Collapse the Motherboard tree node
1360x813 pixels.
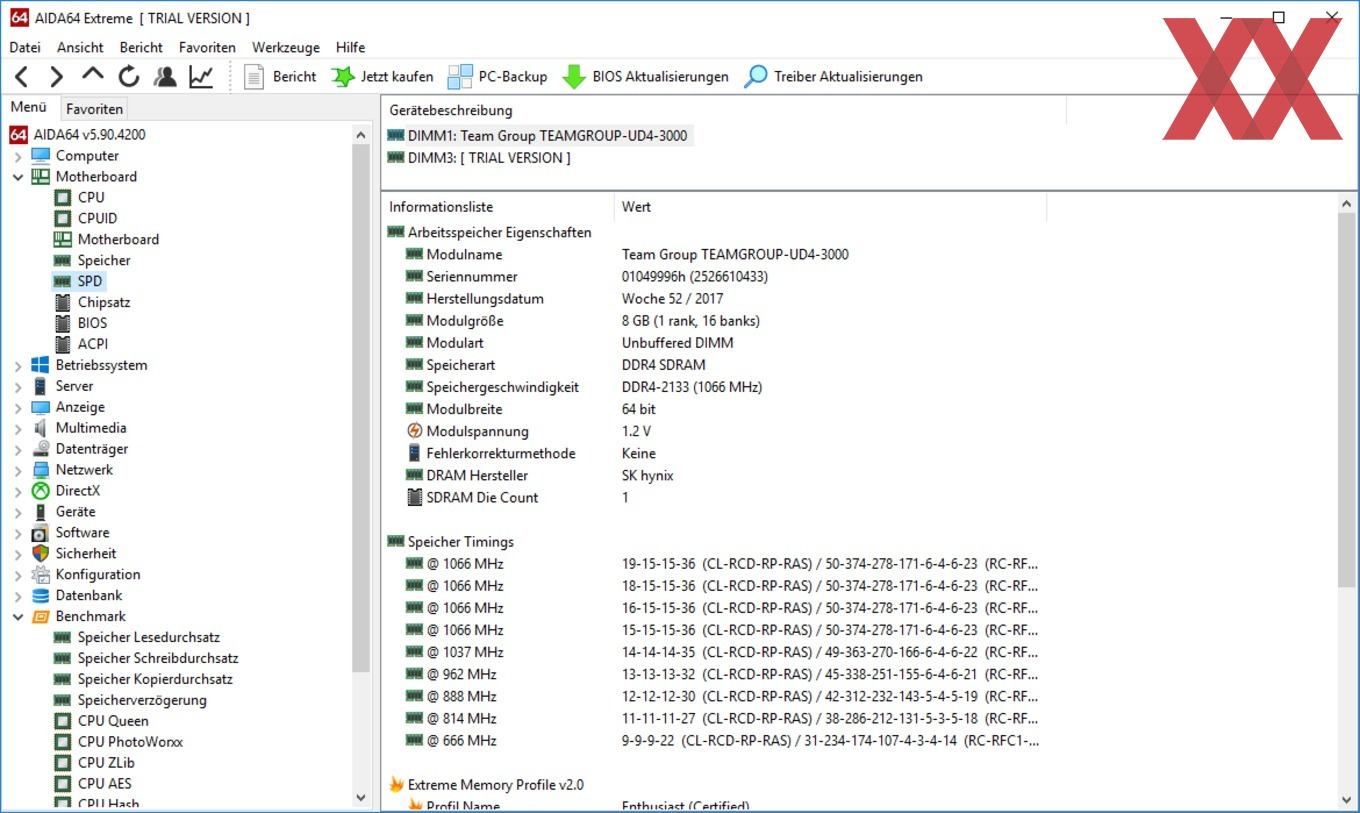point(18,177)
